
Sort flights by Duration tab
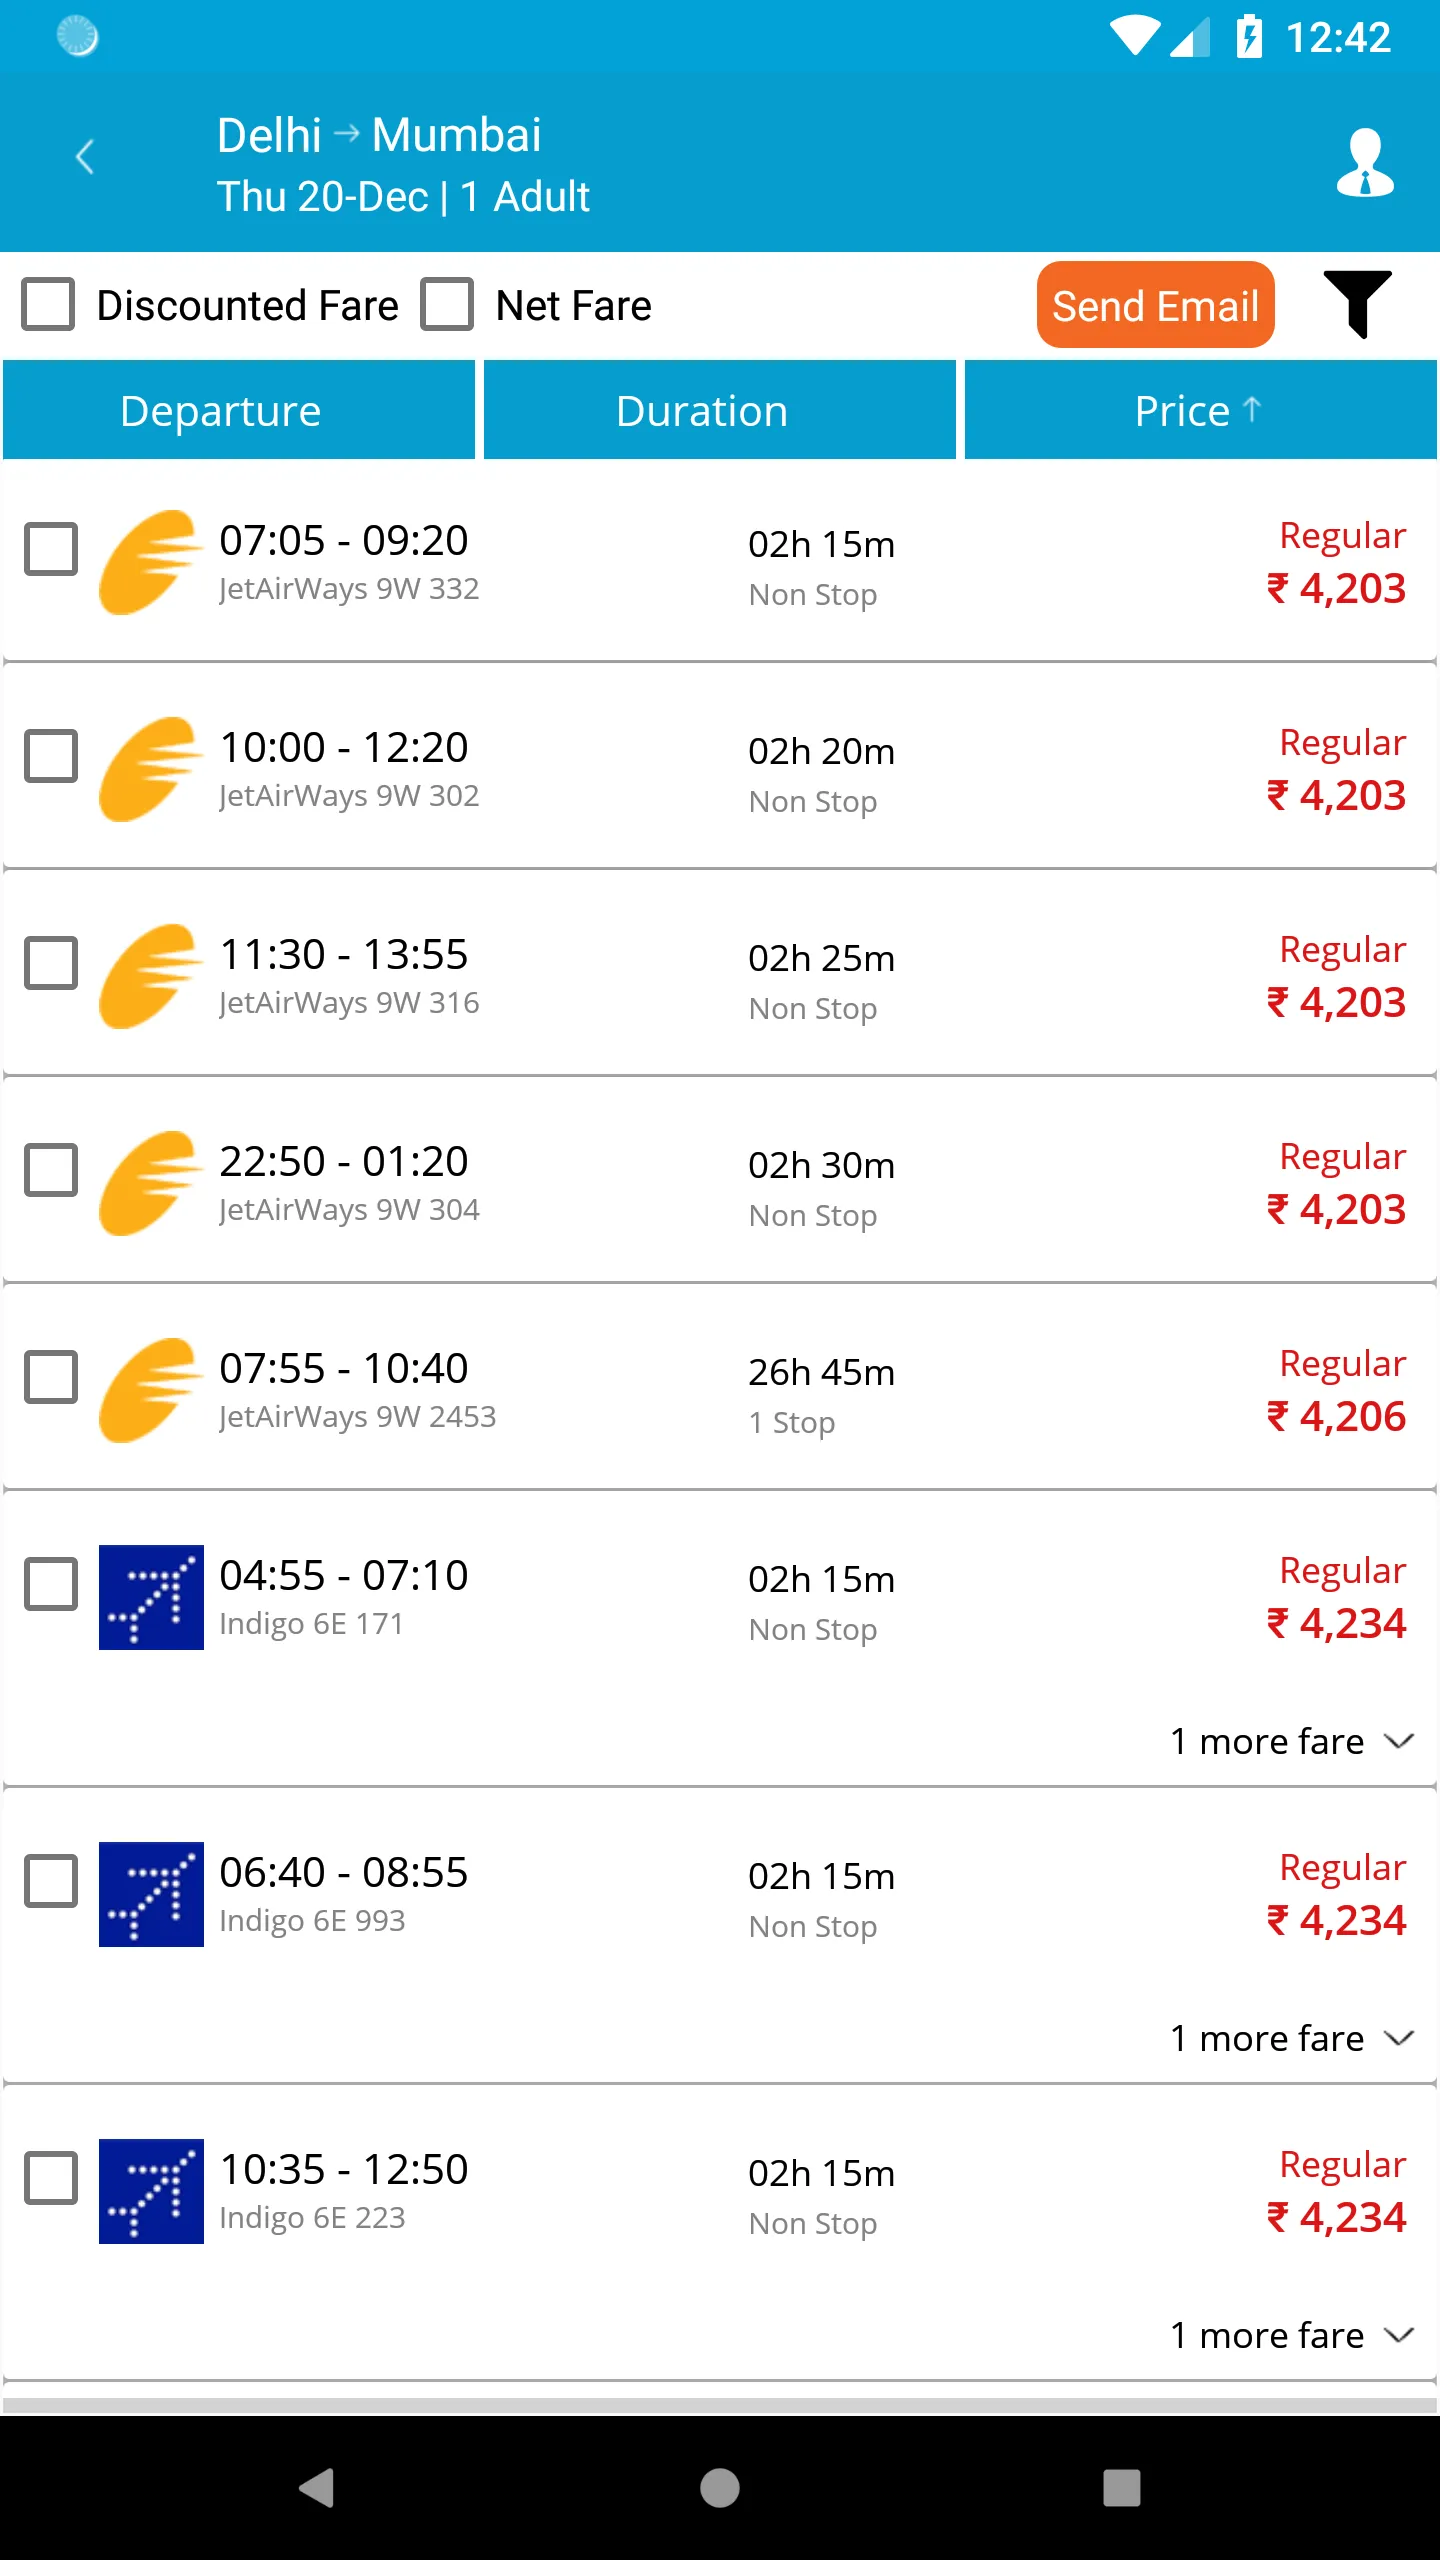pos(720,410)
